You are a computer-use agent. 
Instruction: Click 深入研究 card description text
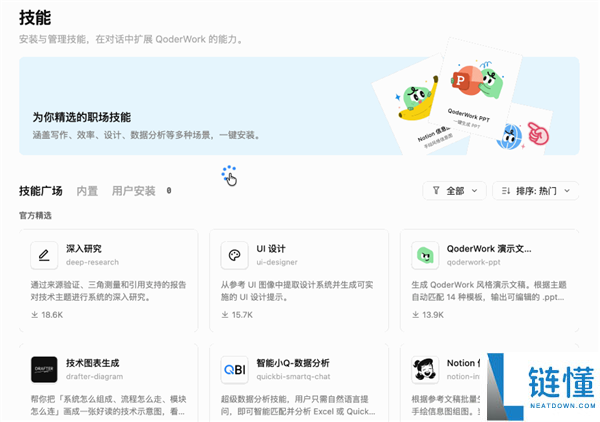click(108, 291)
